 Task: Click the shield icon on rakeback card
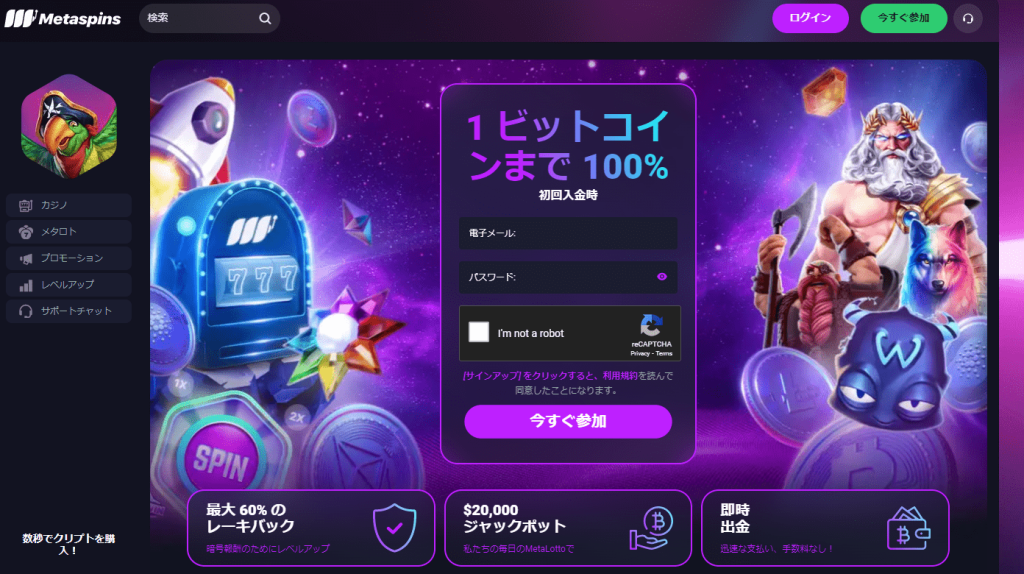tap(394, 528)
